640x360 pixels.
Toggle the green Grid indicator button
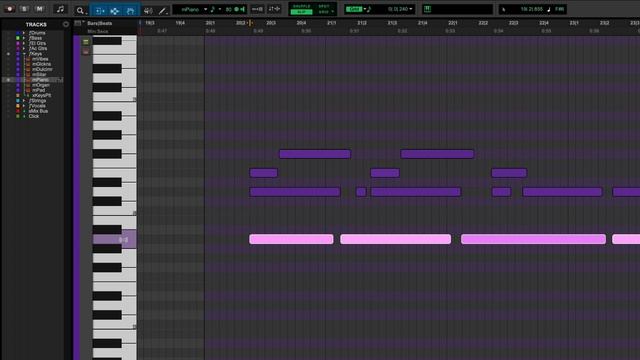pyautogui.click(x=354, y=9)
